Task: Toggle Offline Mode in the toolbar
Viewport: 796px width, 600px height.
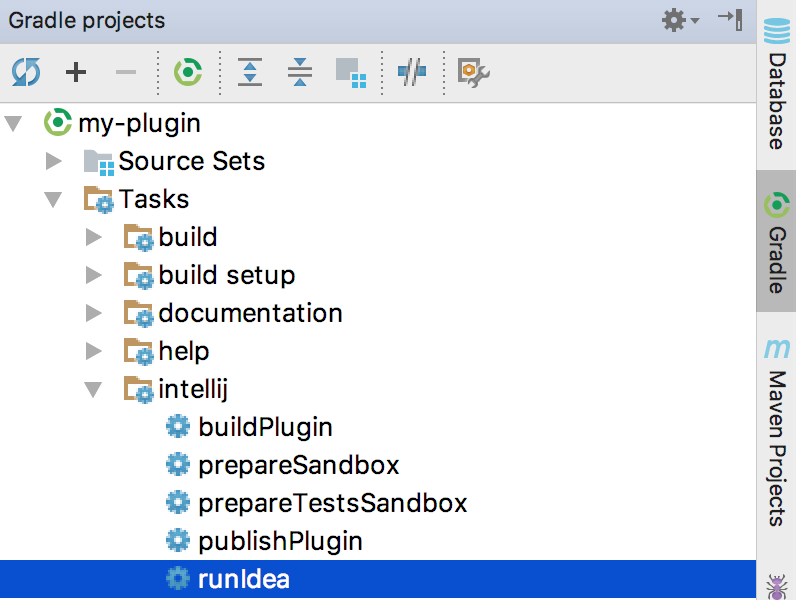Action: [411, 72]
